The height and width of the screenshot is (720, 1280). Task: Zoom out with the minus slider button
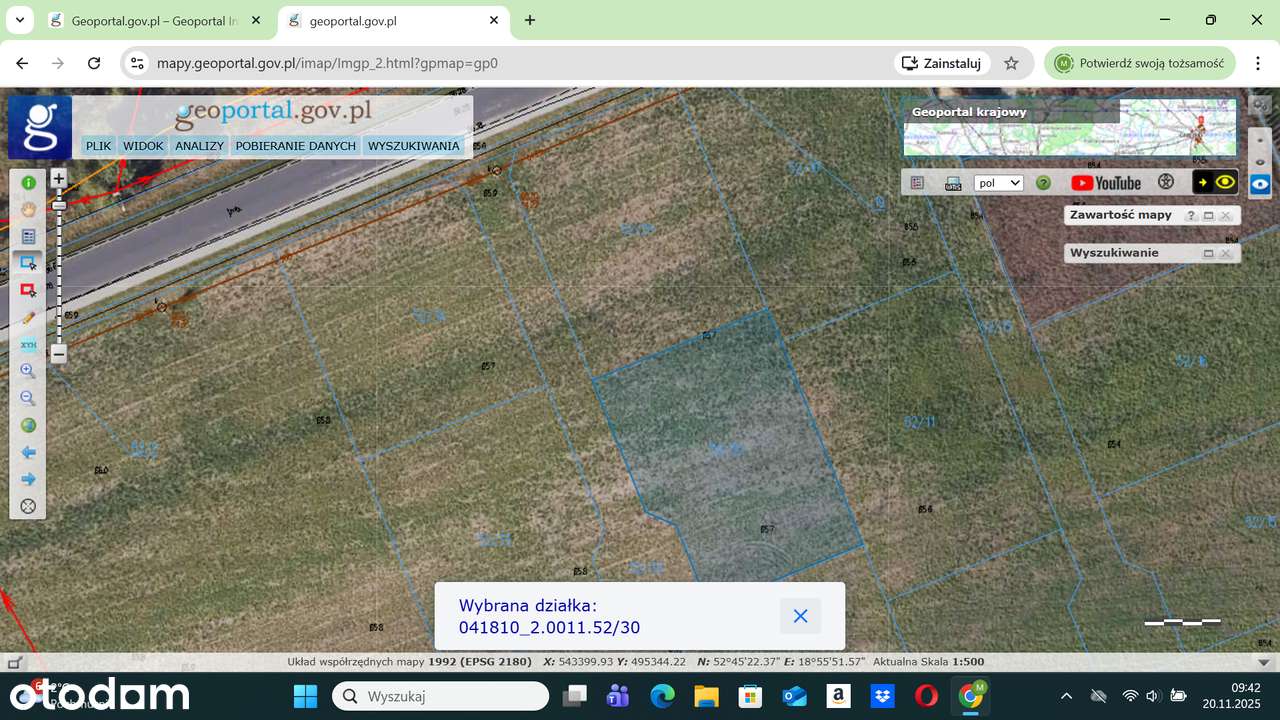(59, 353)
